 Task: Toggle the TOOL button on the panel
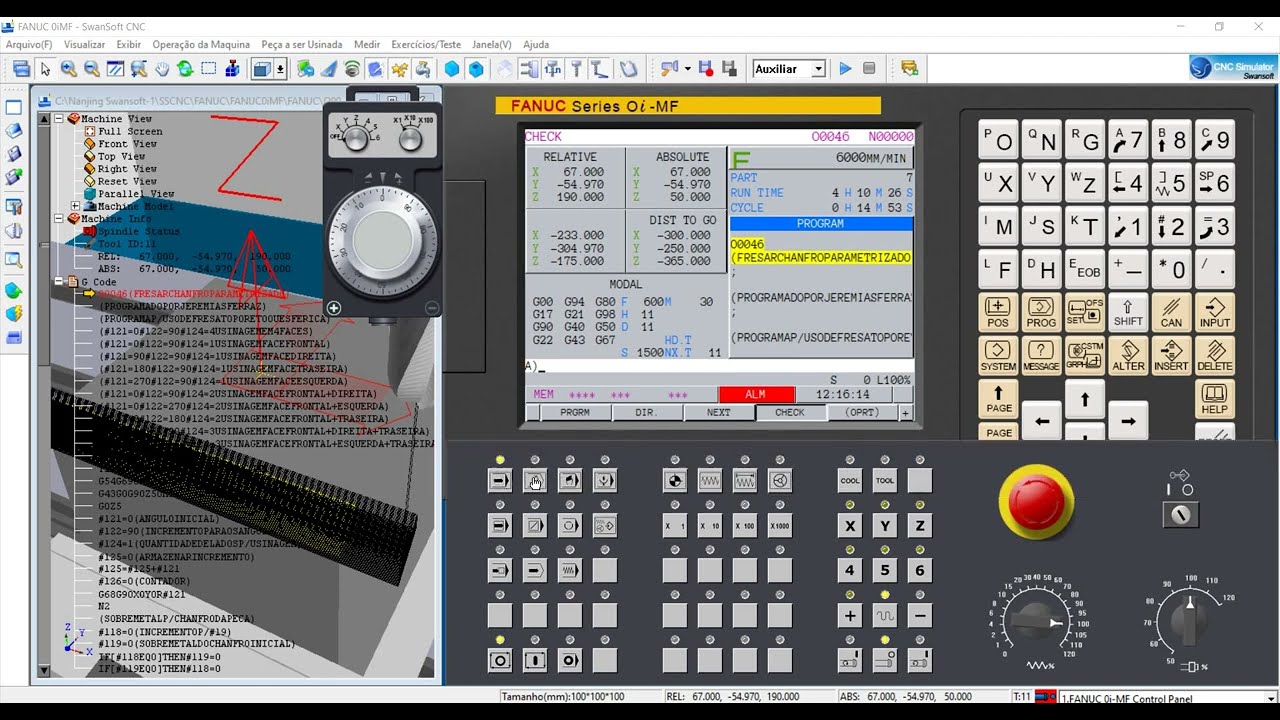click(885, 481)
